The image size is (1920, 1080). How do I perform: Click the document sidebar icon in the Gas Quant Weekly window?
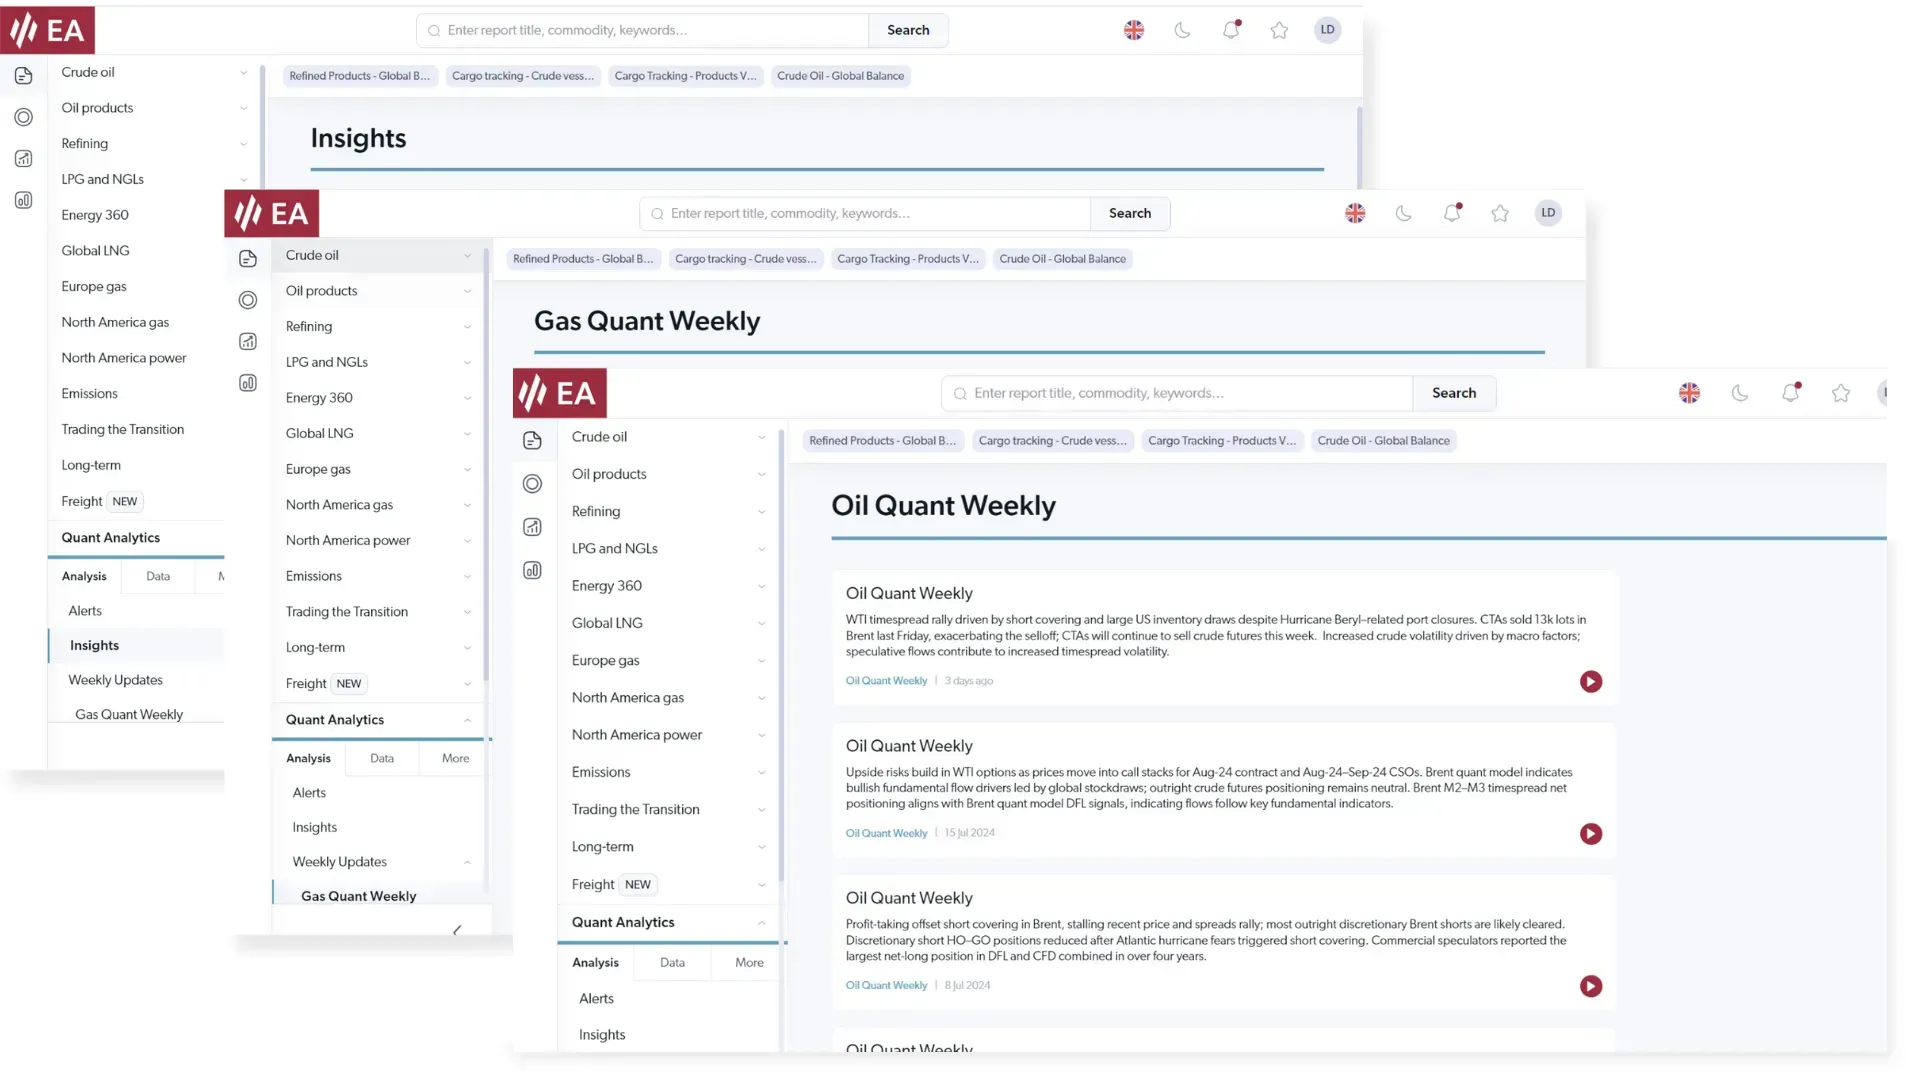point(248,259)
